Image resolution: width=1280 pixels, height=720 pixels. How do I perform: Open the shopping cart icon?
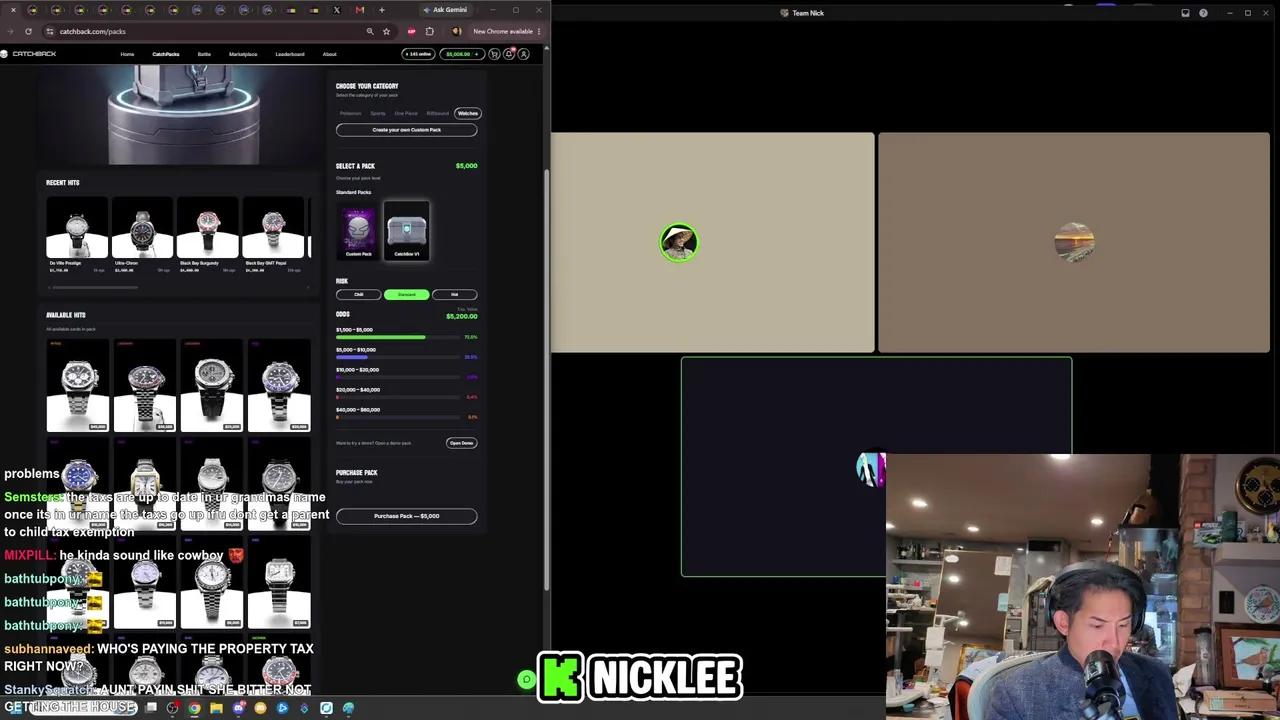pos(494,54)
